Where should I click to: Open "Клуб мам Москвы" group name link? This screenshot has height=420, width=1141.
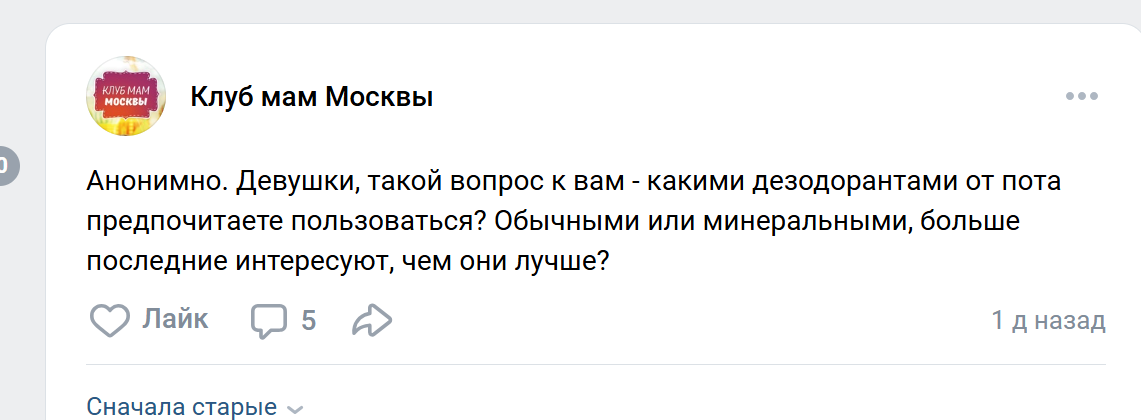point(312,96)
